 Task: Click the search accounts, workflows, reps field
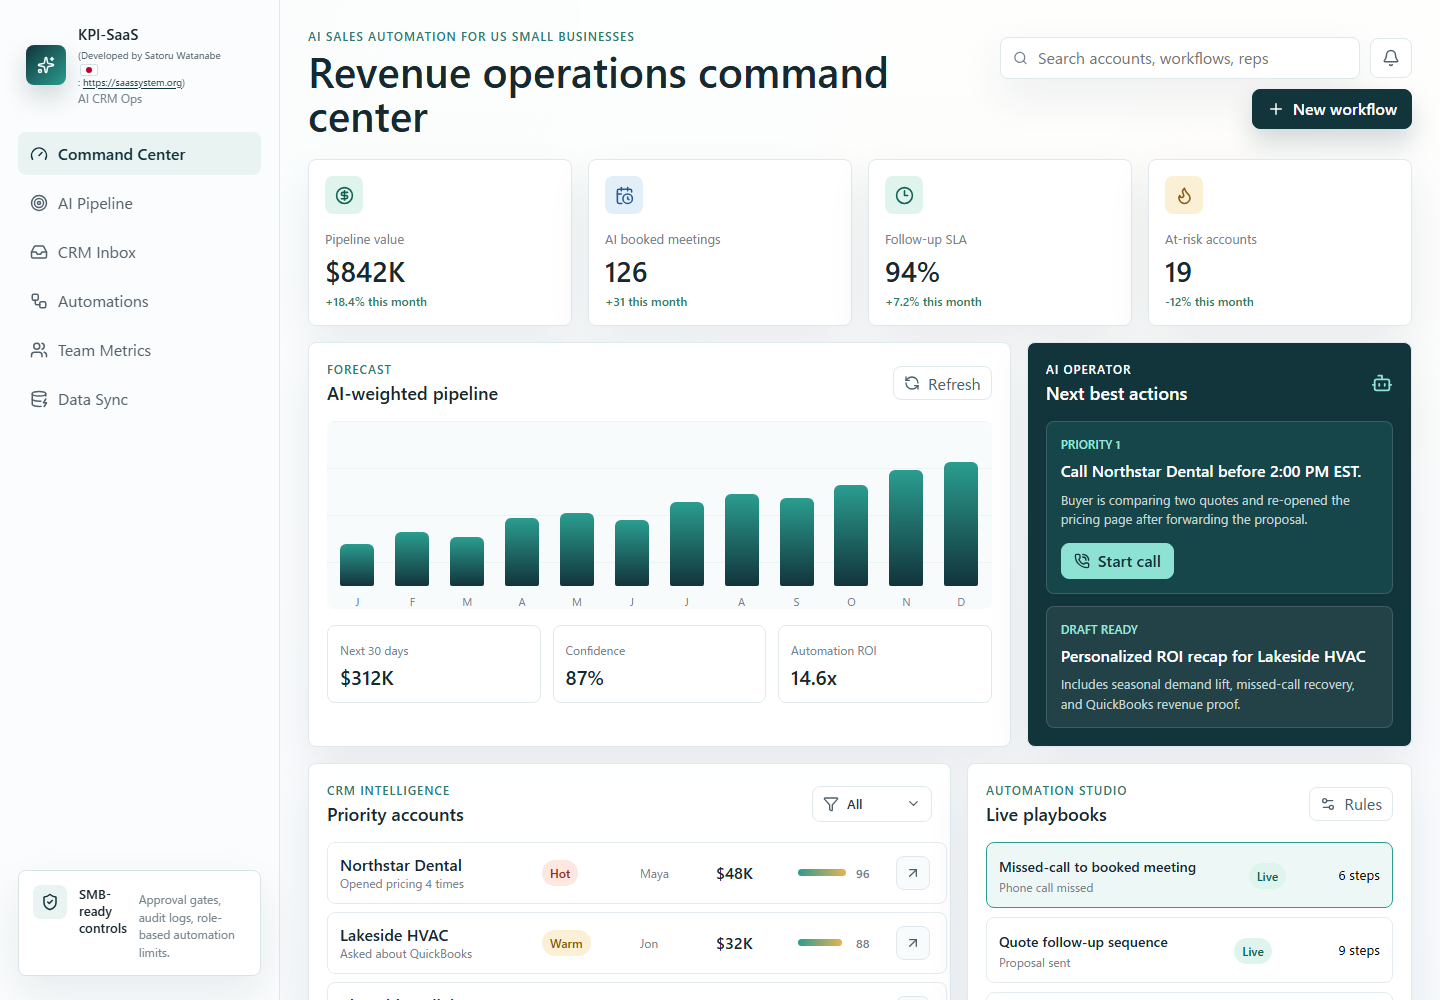coord(1180,58)
